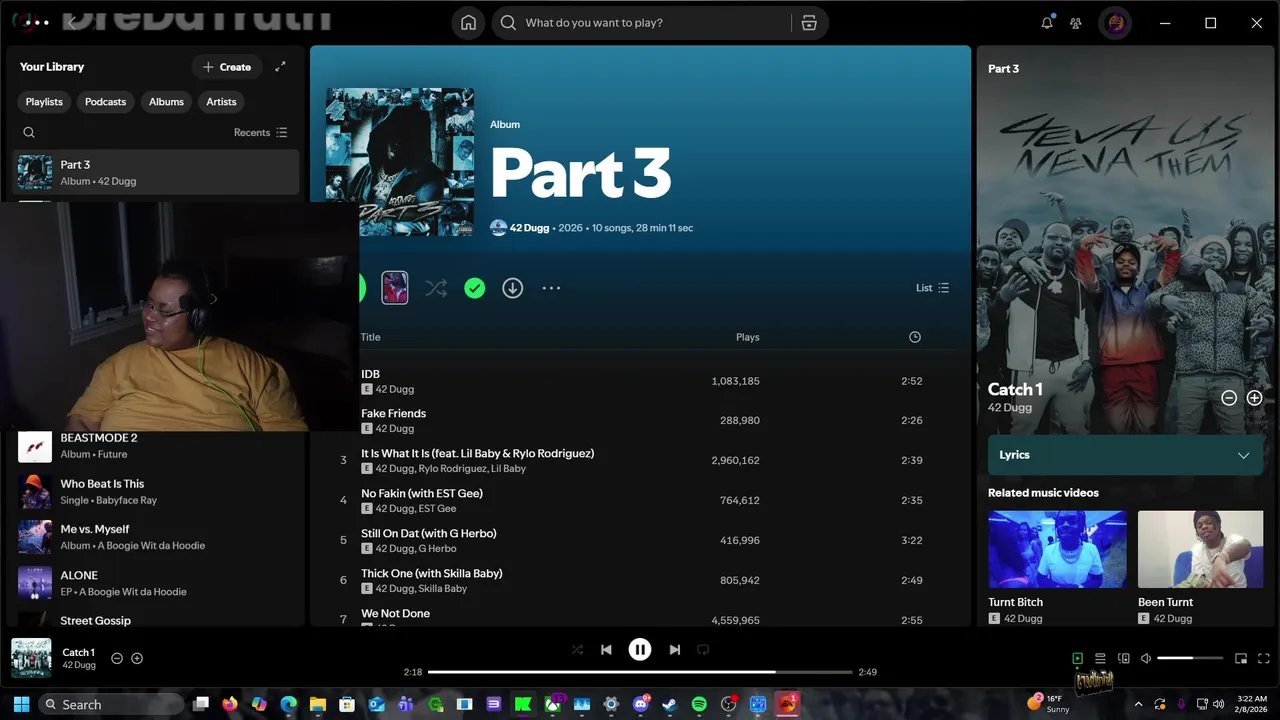1280x720 pixels.
Task: Expand the Lyrics section
Action: coord(1125,455)
